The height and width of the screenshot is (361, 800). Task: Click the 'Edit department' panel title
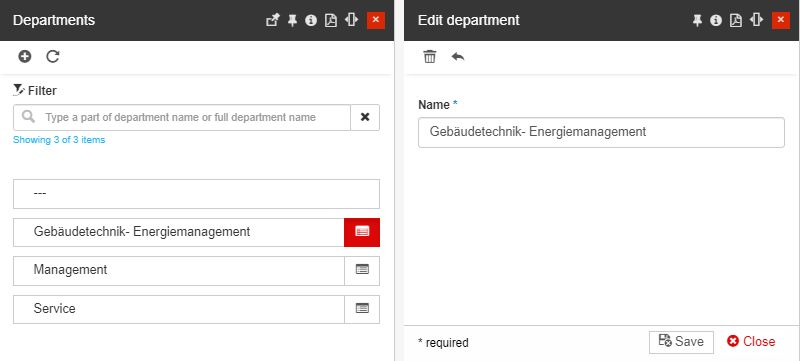coord(468,20)
